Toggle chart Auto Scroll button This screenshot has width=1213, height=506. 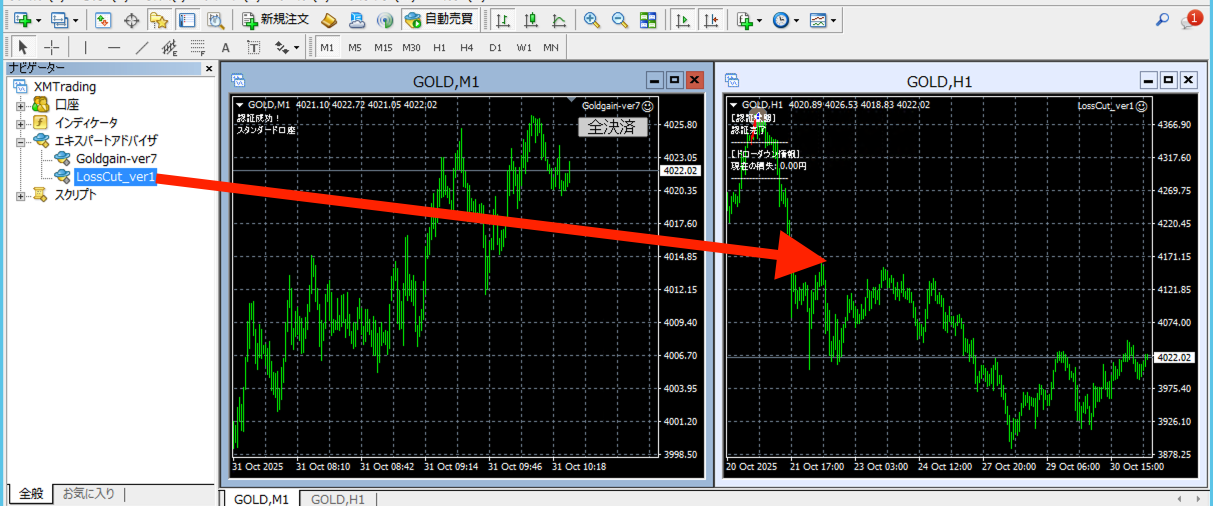[x=682, y=20]
